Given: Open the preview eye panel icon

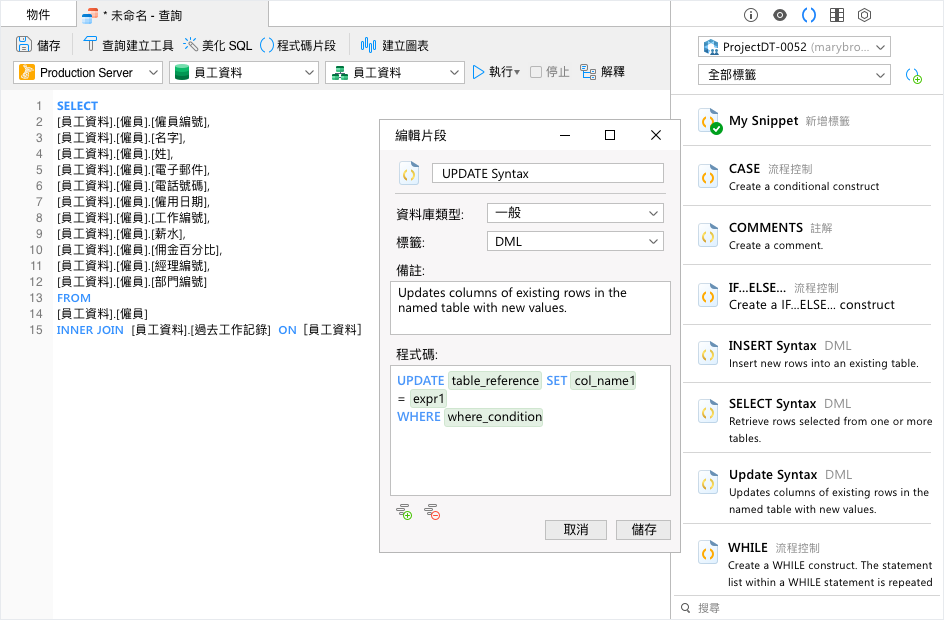Looking at the screenshot, I should point(780,15).
